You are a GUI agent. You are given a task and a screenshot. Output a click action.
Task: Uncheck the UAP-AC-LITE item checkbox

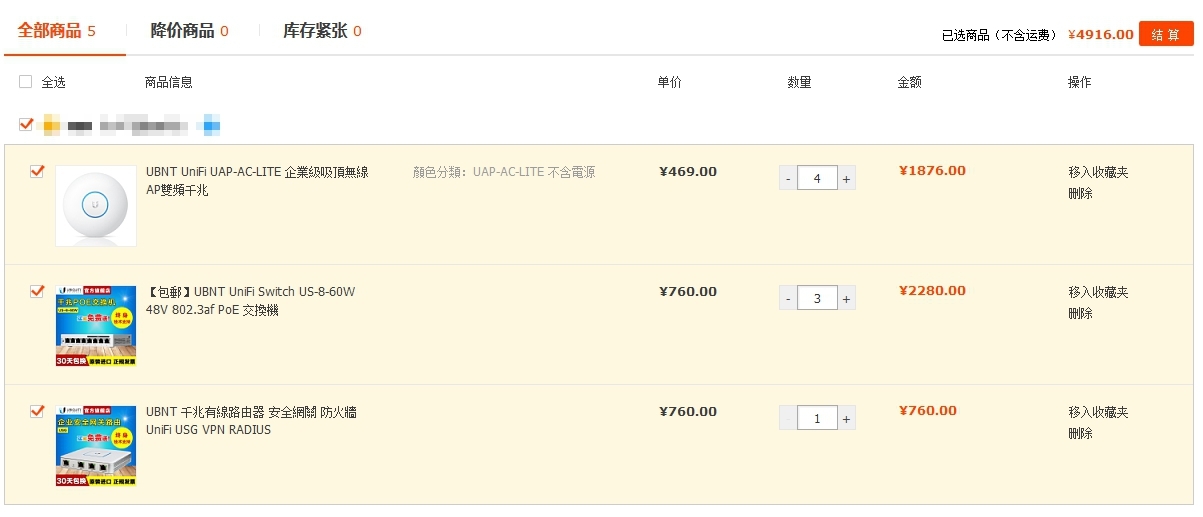(x=37, y=171)
